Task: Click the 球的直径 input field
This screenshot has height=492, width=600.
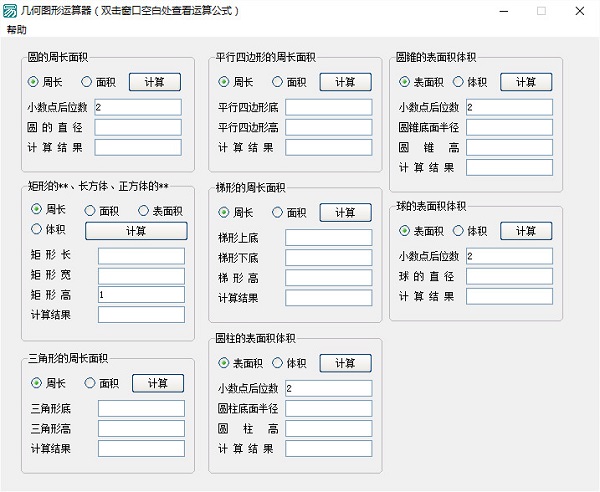Action: tap(509, 276)
